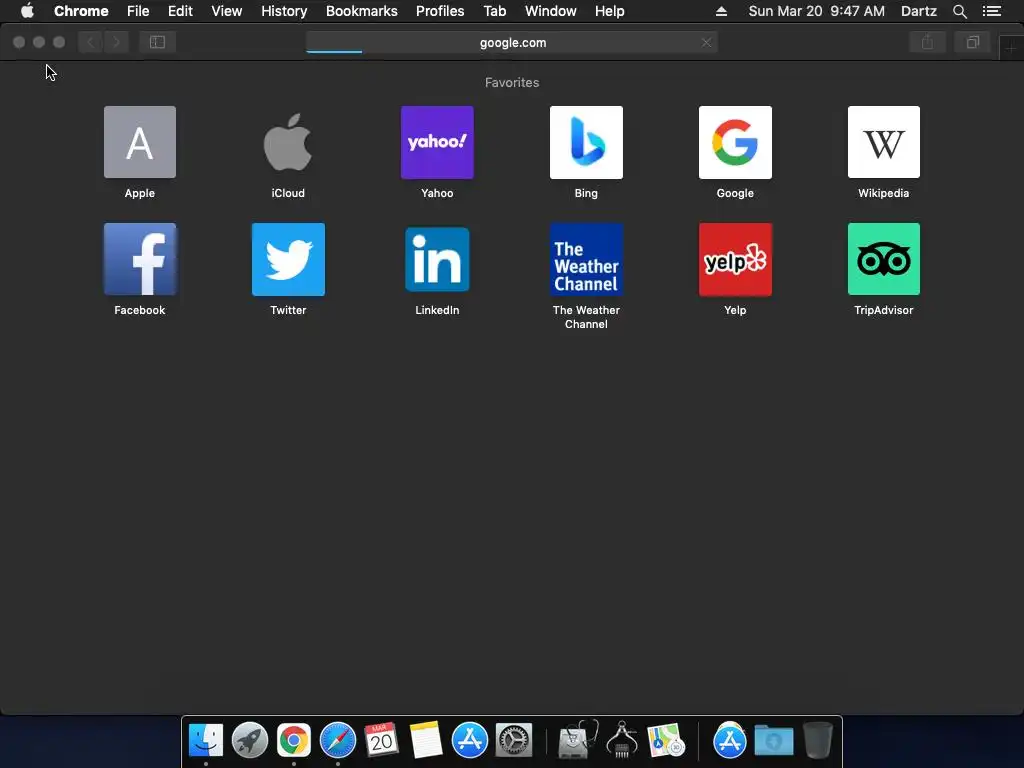The height and width of the screenshot is (768, 1024).
Task: Open the View menu
Action: (x=227, y=11)
